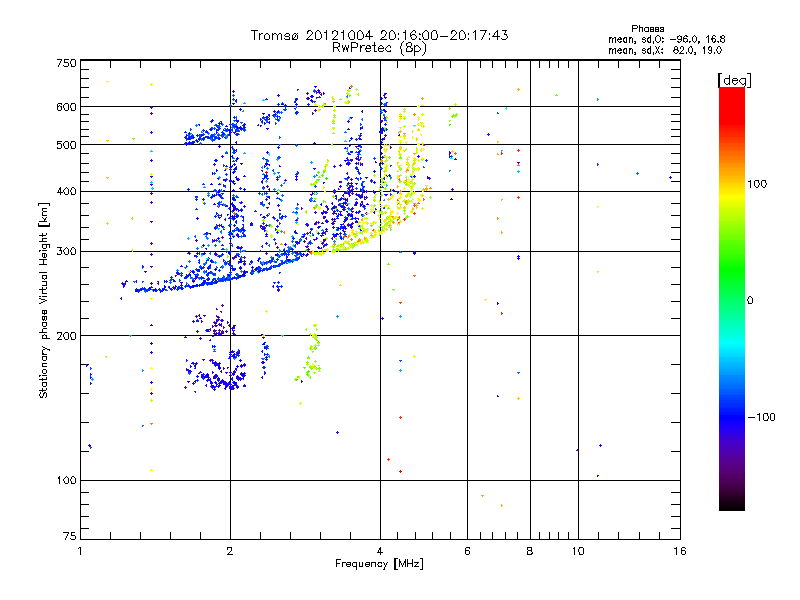The width and height of the screenshot is (800, 600).
Task: Click the y-axis "300" tick label
Action: point(67,251)
